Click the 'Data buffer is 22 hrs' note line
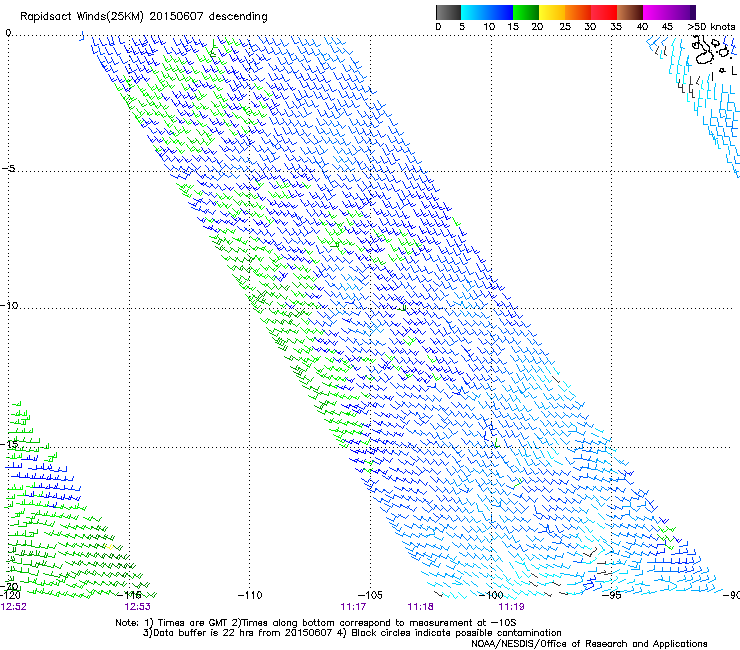740x650 pixels. (x=352, y=633)
